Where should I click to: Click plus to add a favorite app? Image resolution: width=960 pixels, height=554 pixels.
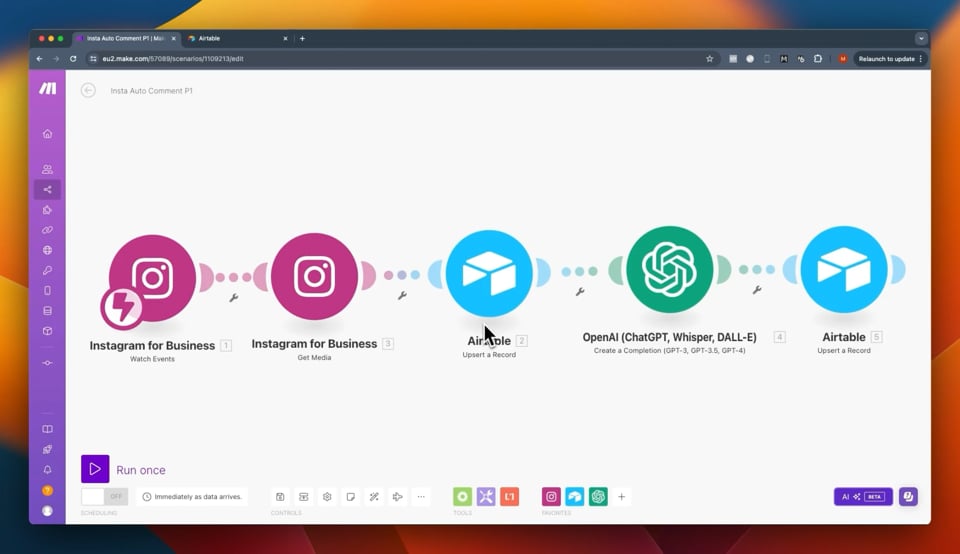621,496
